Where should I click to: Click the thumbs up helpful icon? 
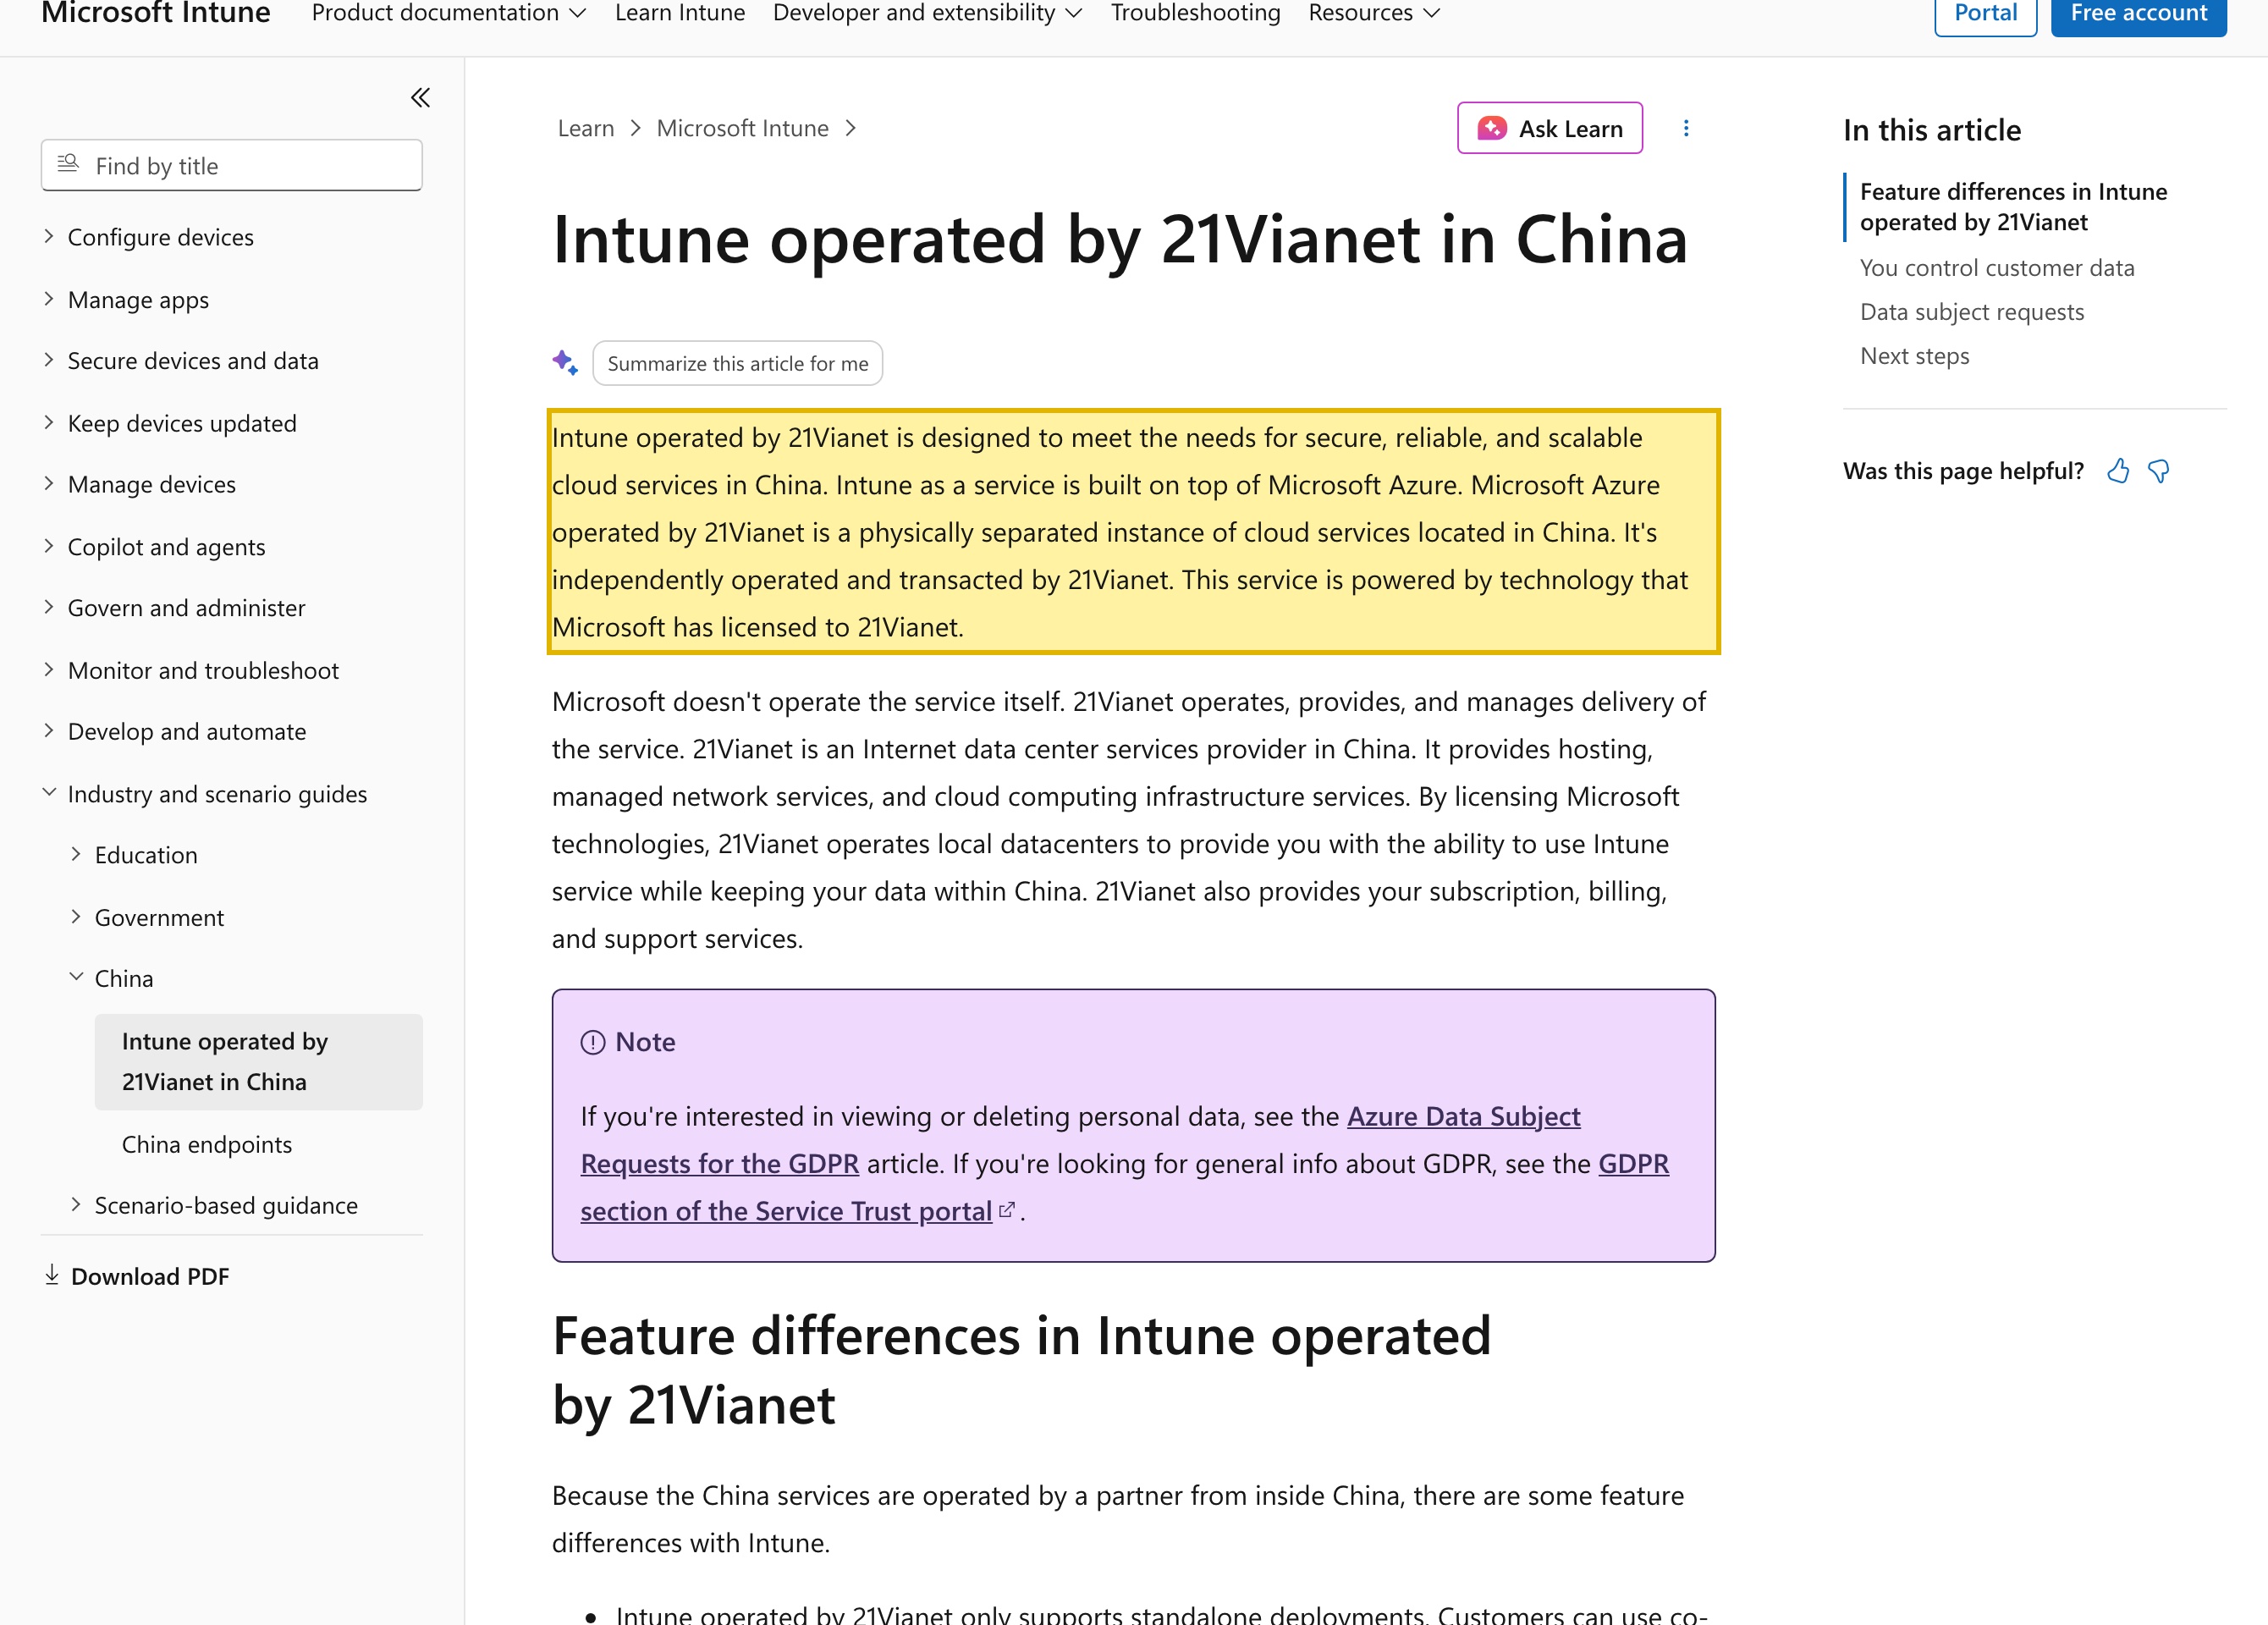[2117, 471]
